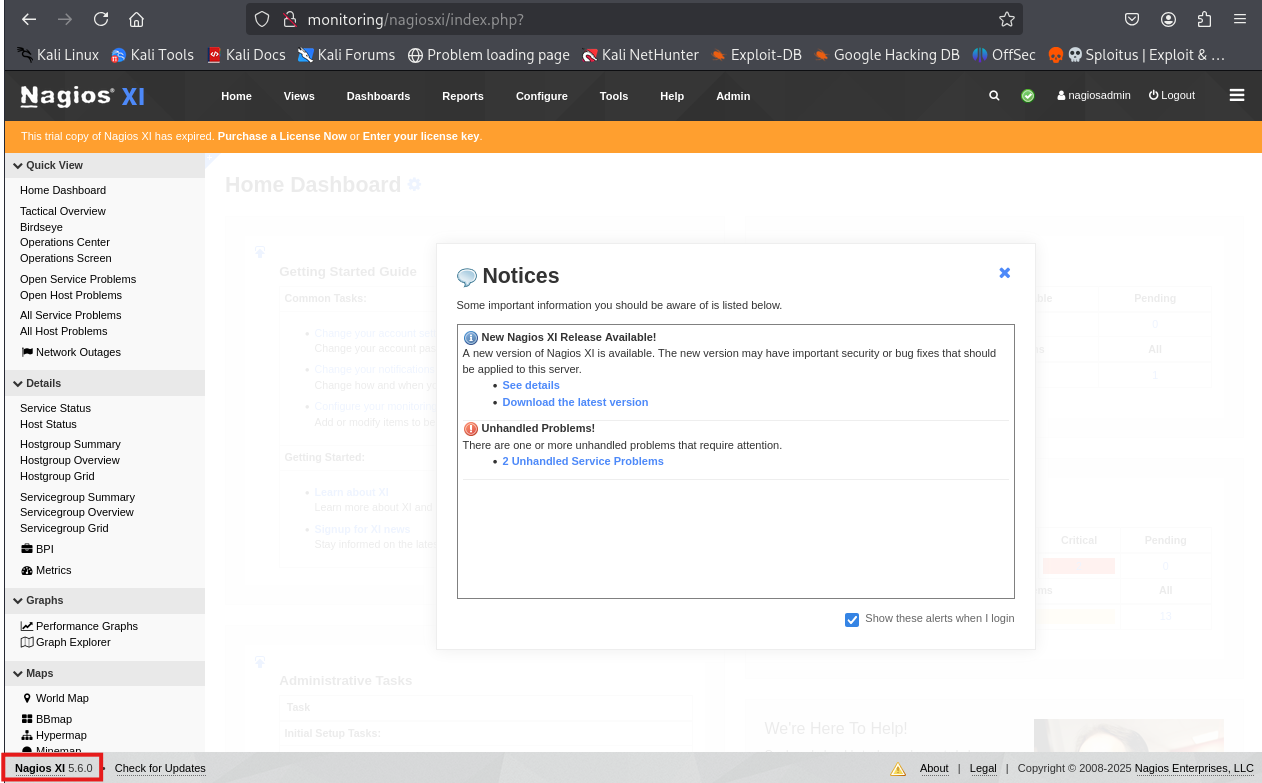Image resolution: width=1262 pixels, height=783 pixels.
Task: Click the Home Dashboard gear icon
Action: pos(414,185)
